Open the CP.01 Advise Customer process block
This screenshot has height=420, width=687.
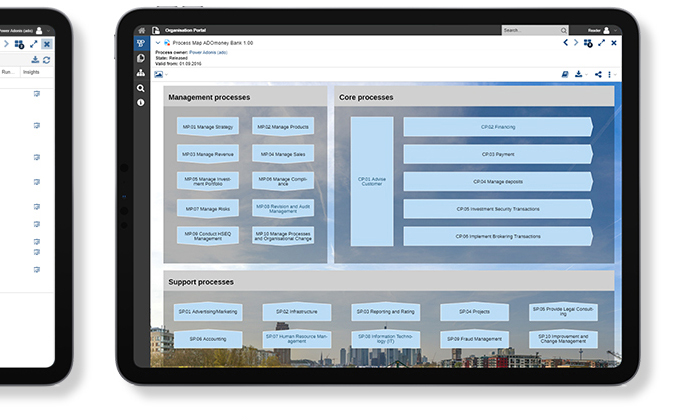tap(371, 181)
